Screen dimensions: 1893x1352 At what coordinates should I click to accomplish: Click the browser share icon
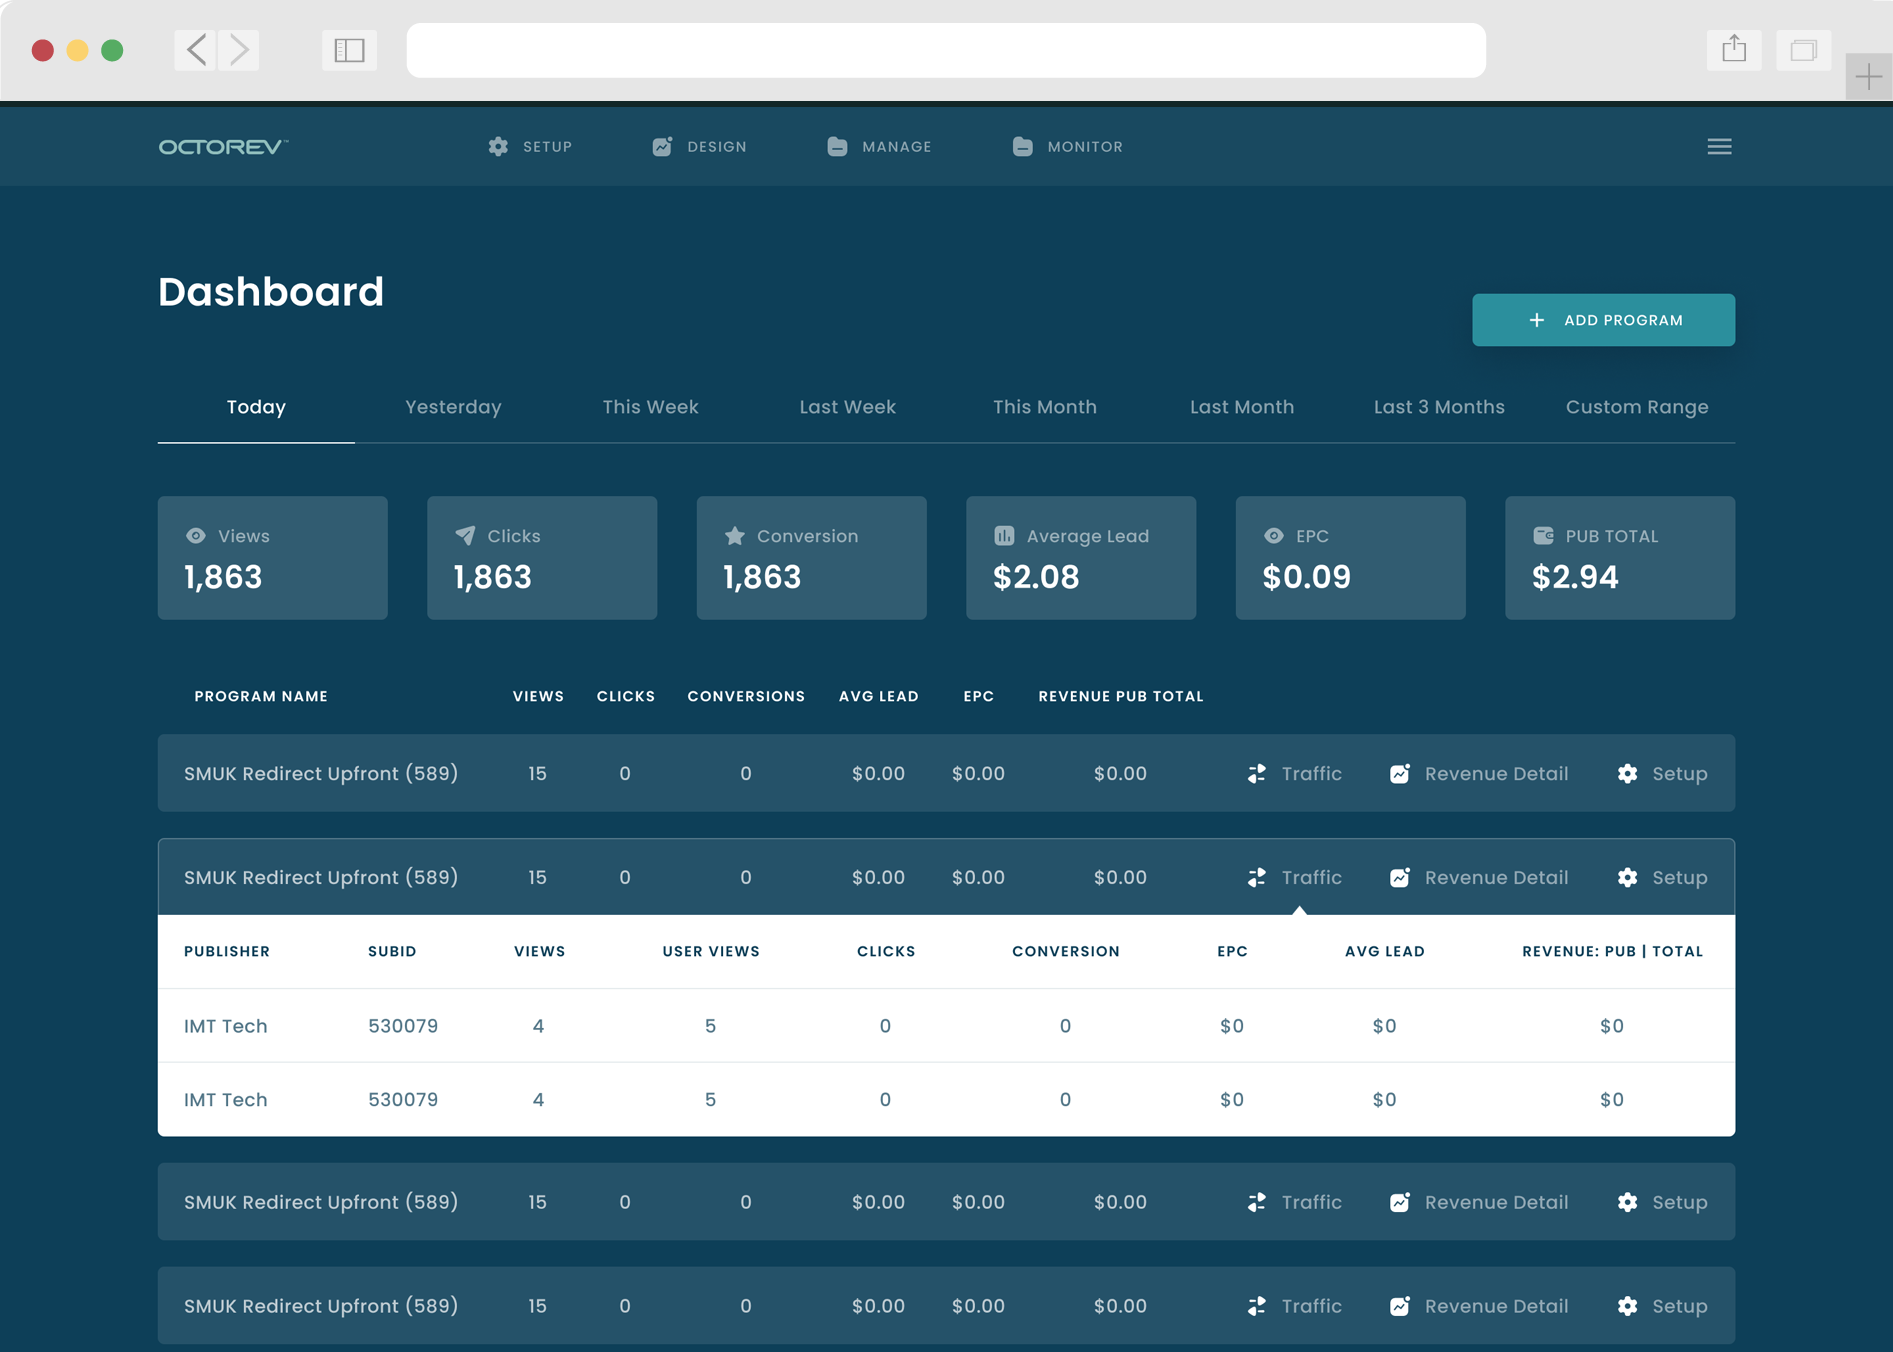[x=1733, y=49]
